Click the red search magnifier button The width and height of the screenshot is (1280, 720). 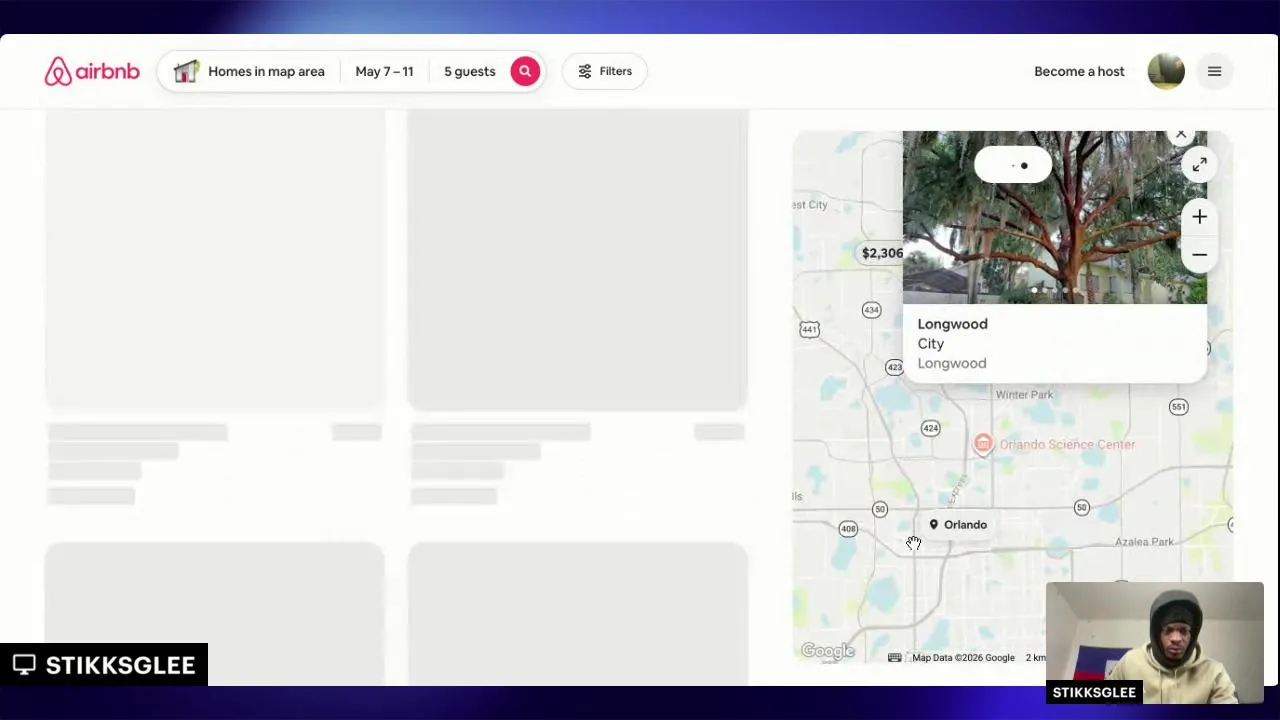(525, 71)
